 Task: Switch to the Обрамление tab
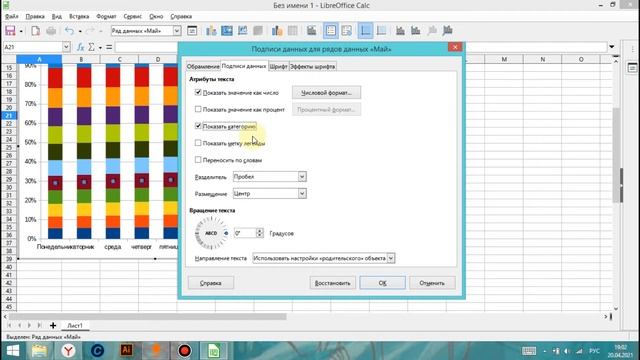(203, 66)
